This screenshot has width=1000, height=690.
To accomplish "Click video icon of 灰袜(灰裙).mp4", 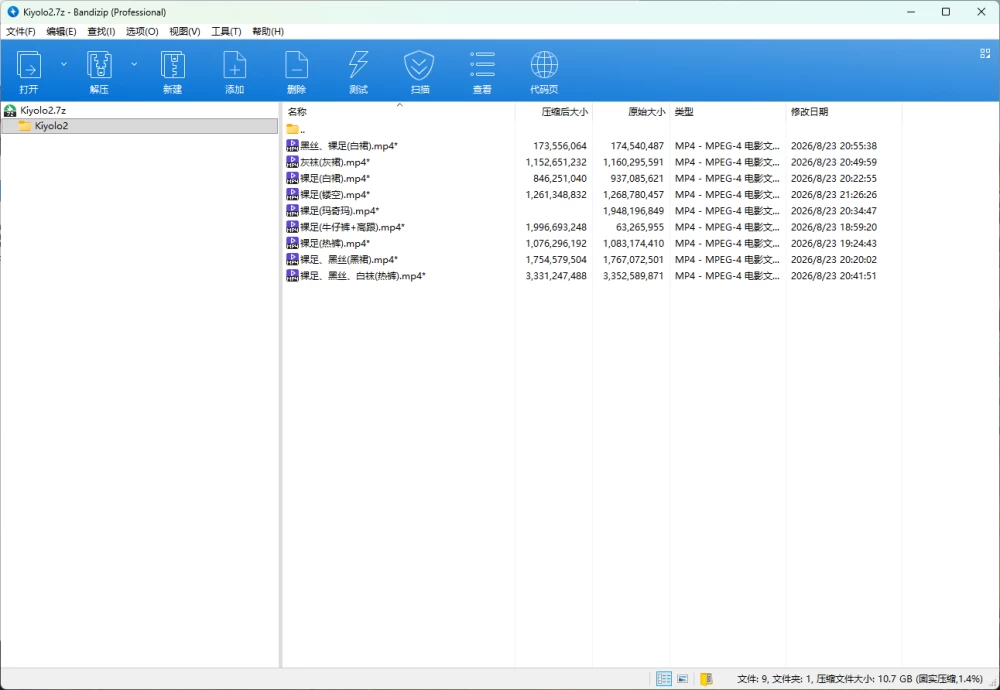I will coord(292,162).
